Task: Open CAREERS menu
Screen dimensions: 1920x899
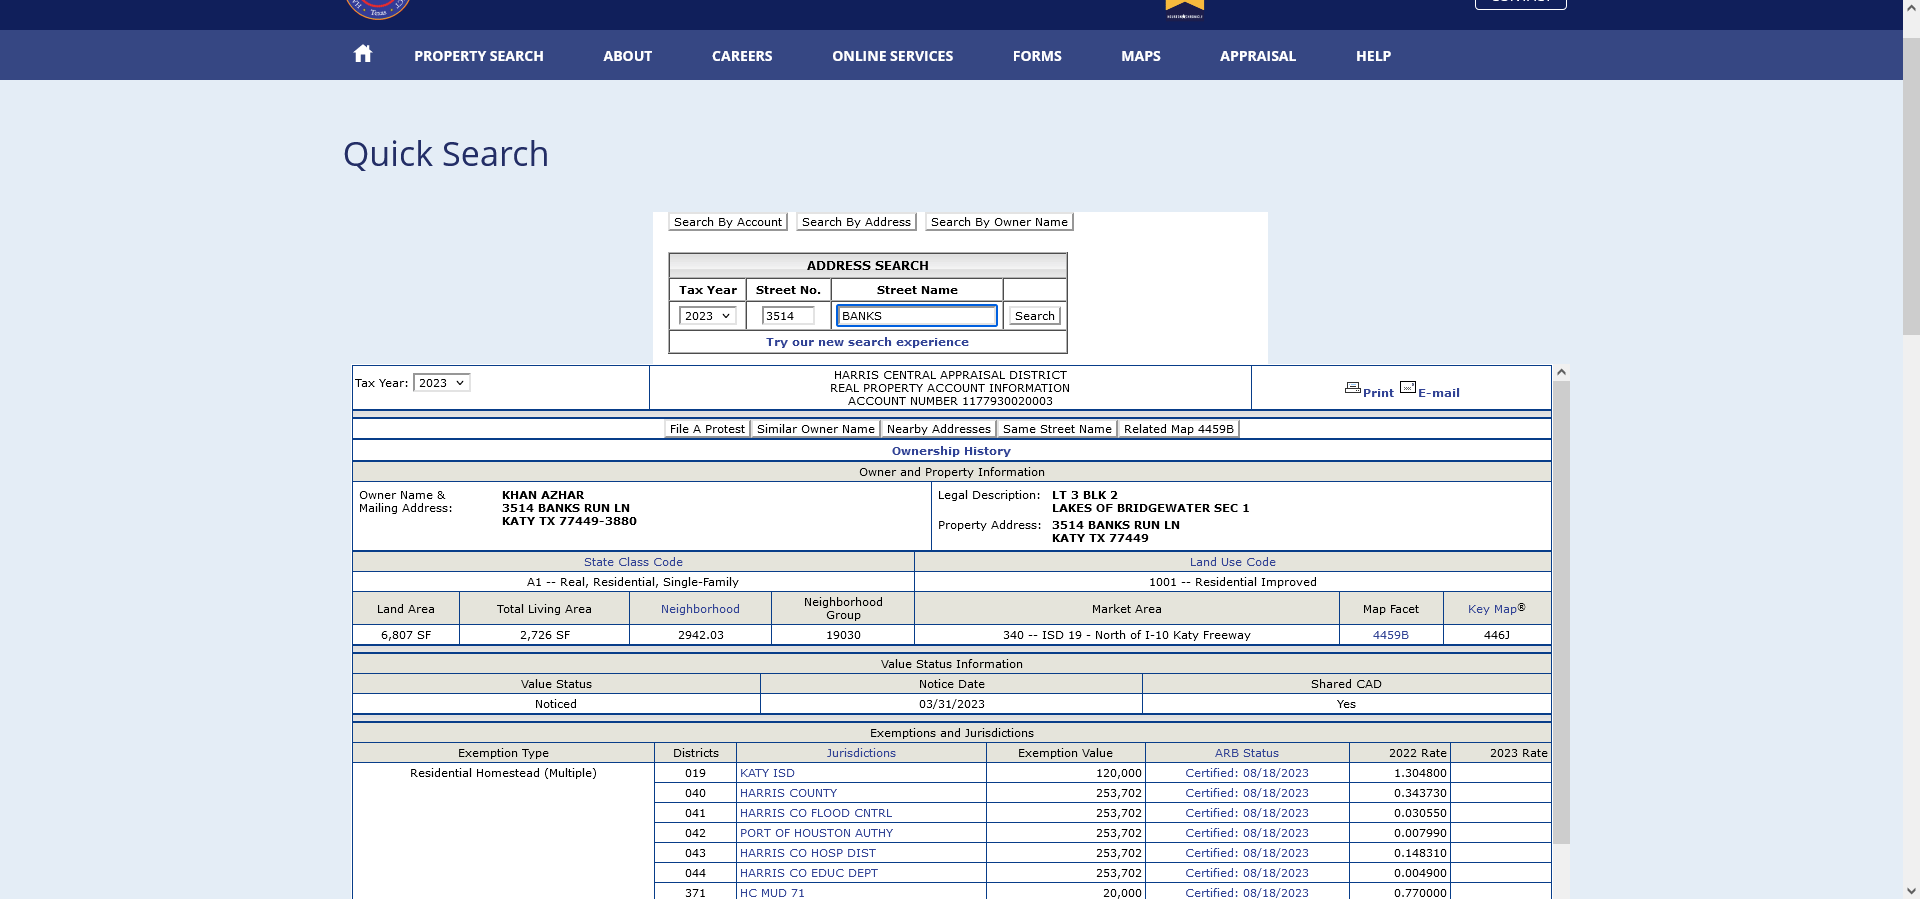Action: tap(742, 56)
